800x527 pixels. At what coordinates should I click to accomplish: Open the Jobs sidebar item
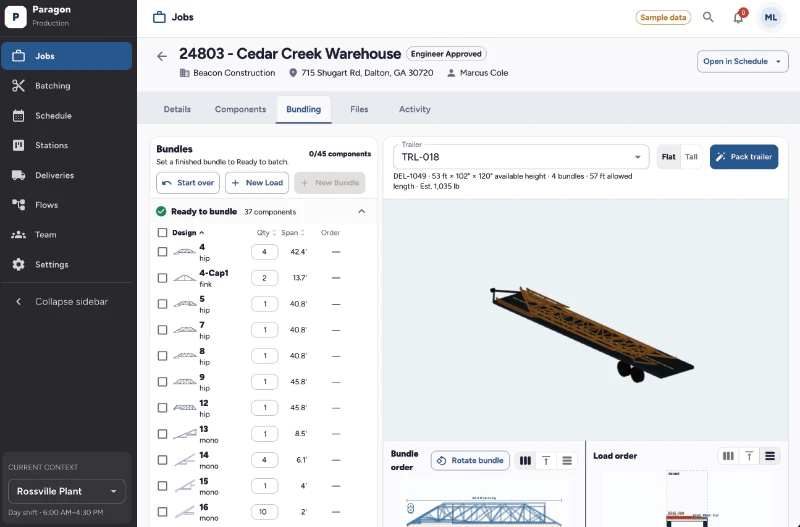tap(66, 56)
